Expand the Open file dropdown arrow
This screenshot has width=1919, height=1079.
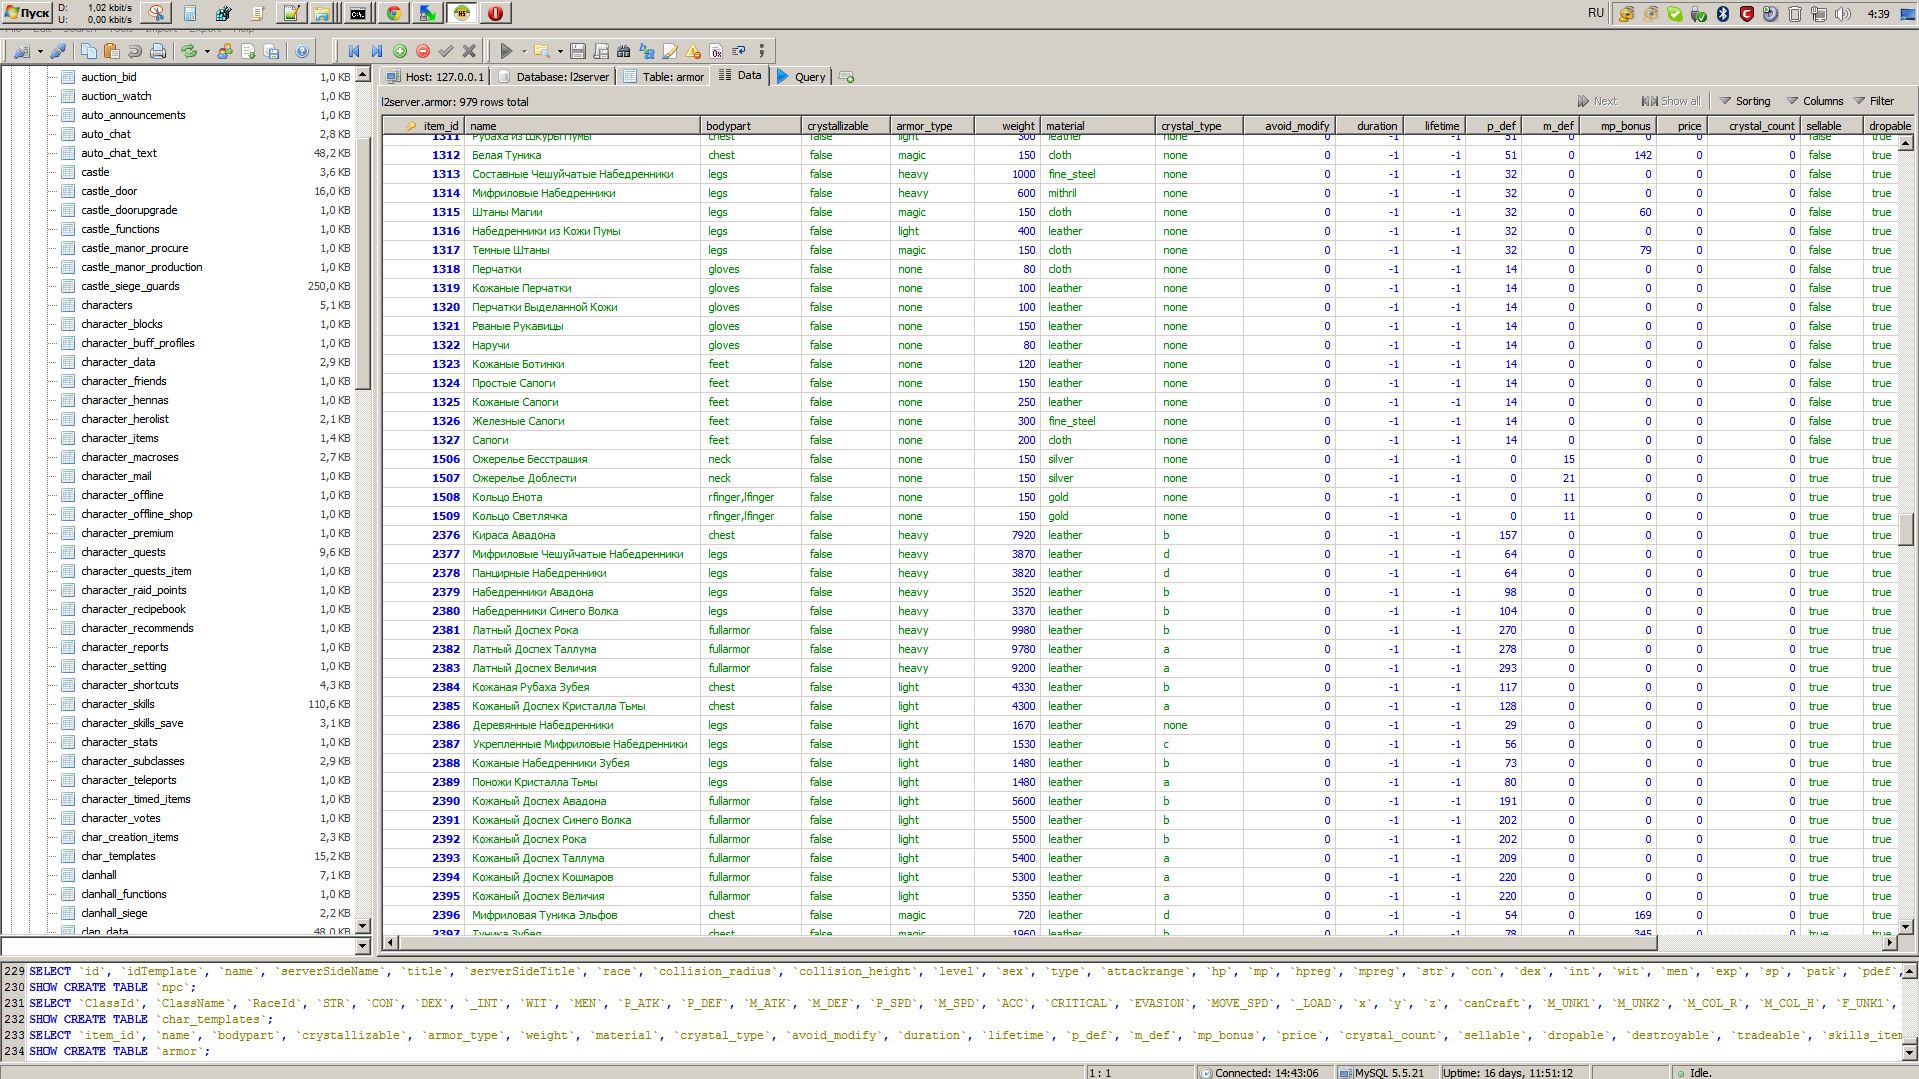coord(560,51)
